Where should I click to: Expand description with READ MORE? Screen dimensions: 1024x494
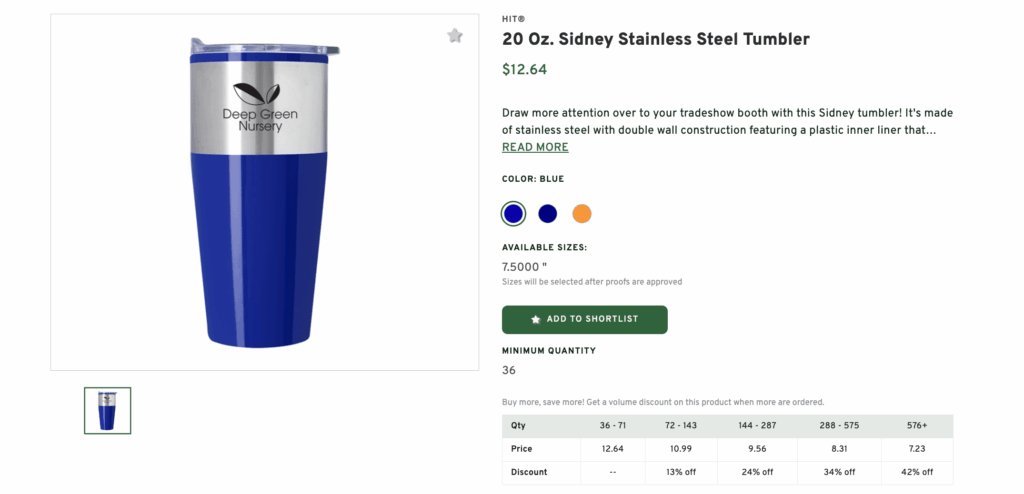click(x=535, y=147)
